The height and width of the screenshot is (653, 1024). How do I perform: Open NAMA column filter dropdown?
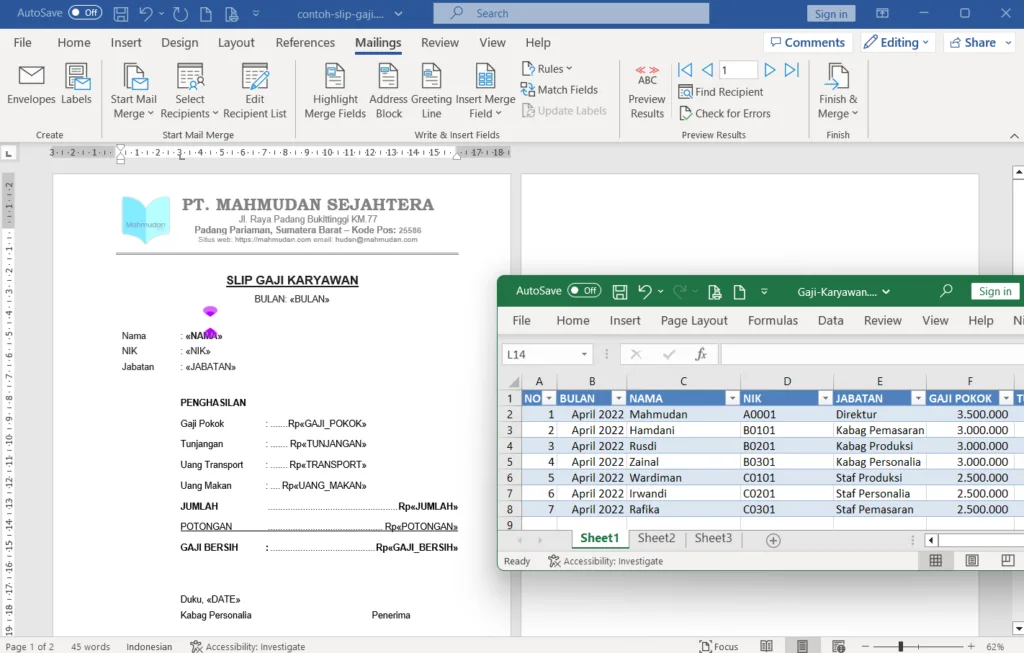tap(732, 398)
